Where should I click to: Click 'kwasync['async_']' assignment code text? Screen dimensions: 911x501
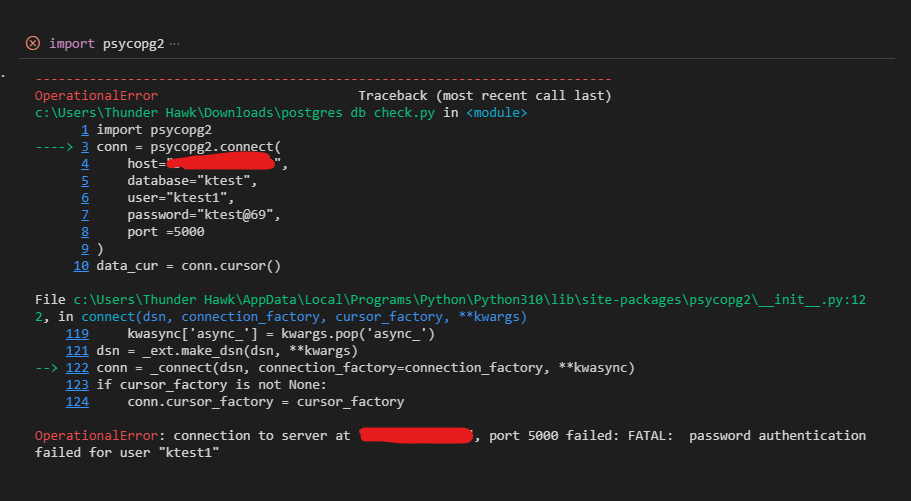click(x=281, y=334)
